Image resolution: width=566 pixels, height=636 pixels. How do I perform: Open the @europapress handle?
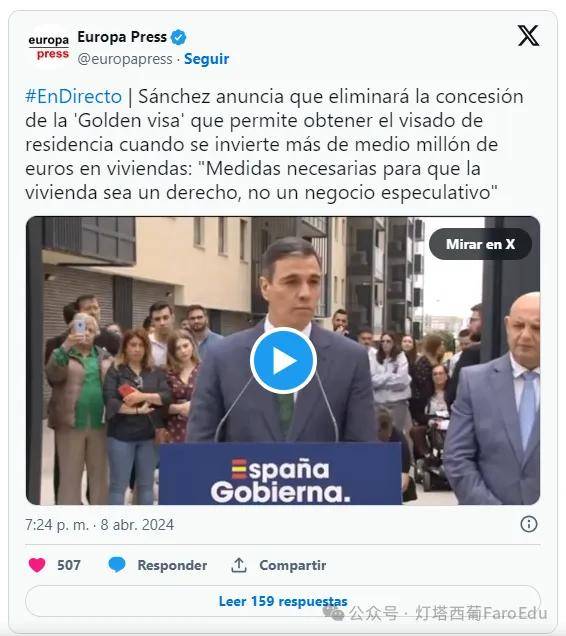click(x=125, y=59)
